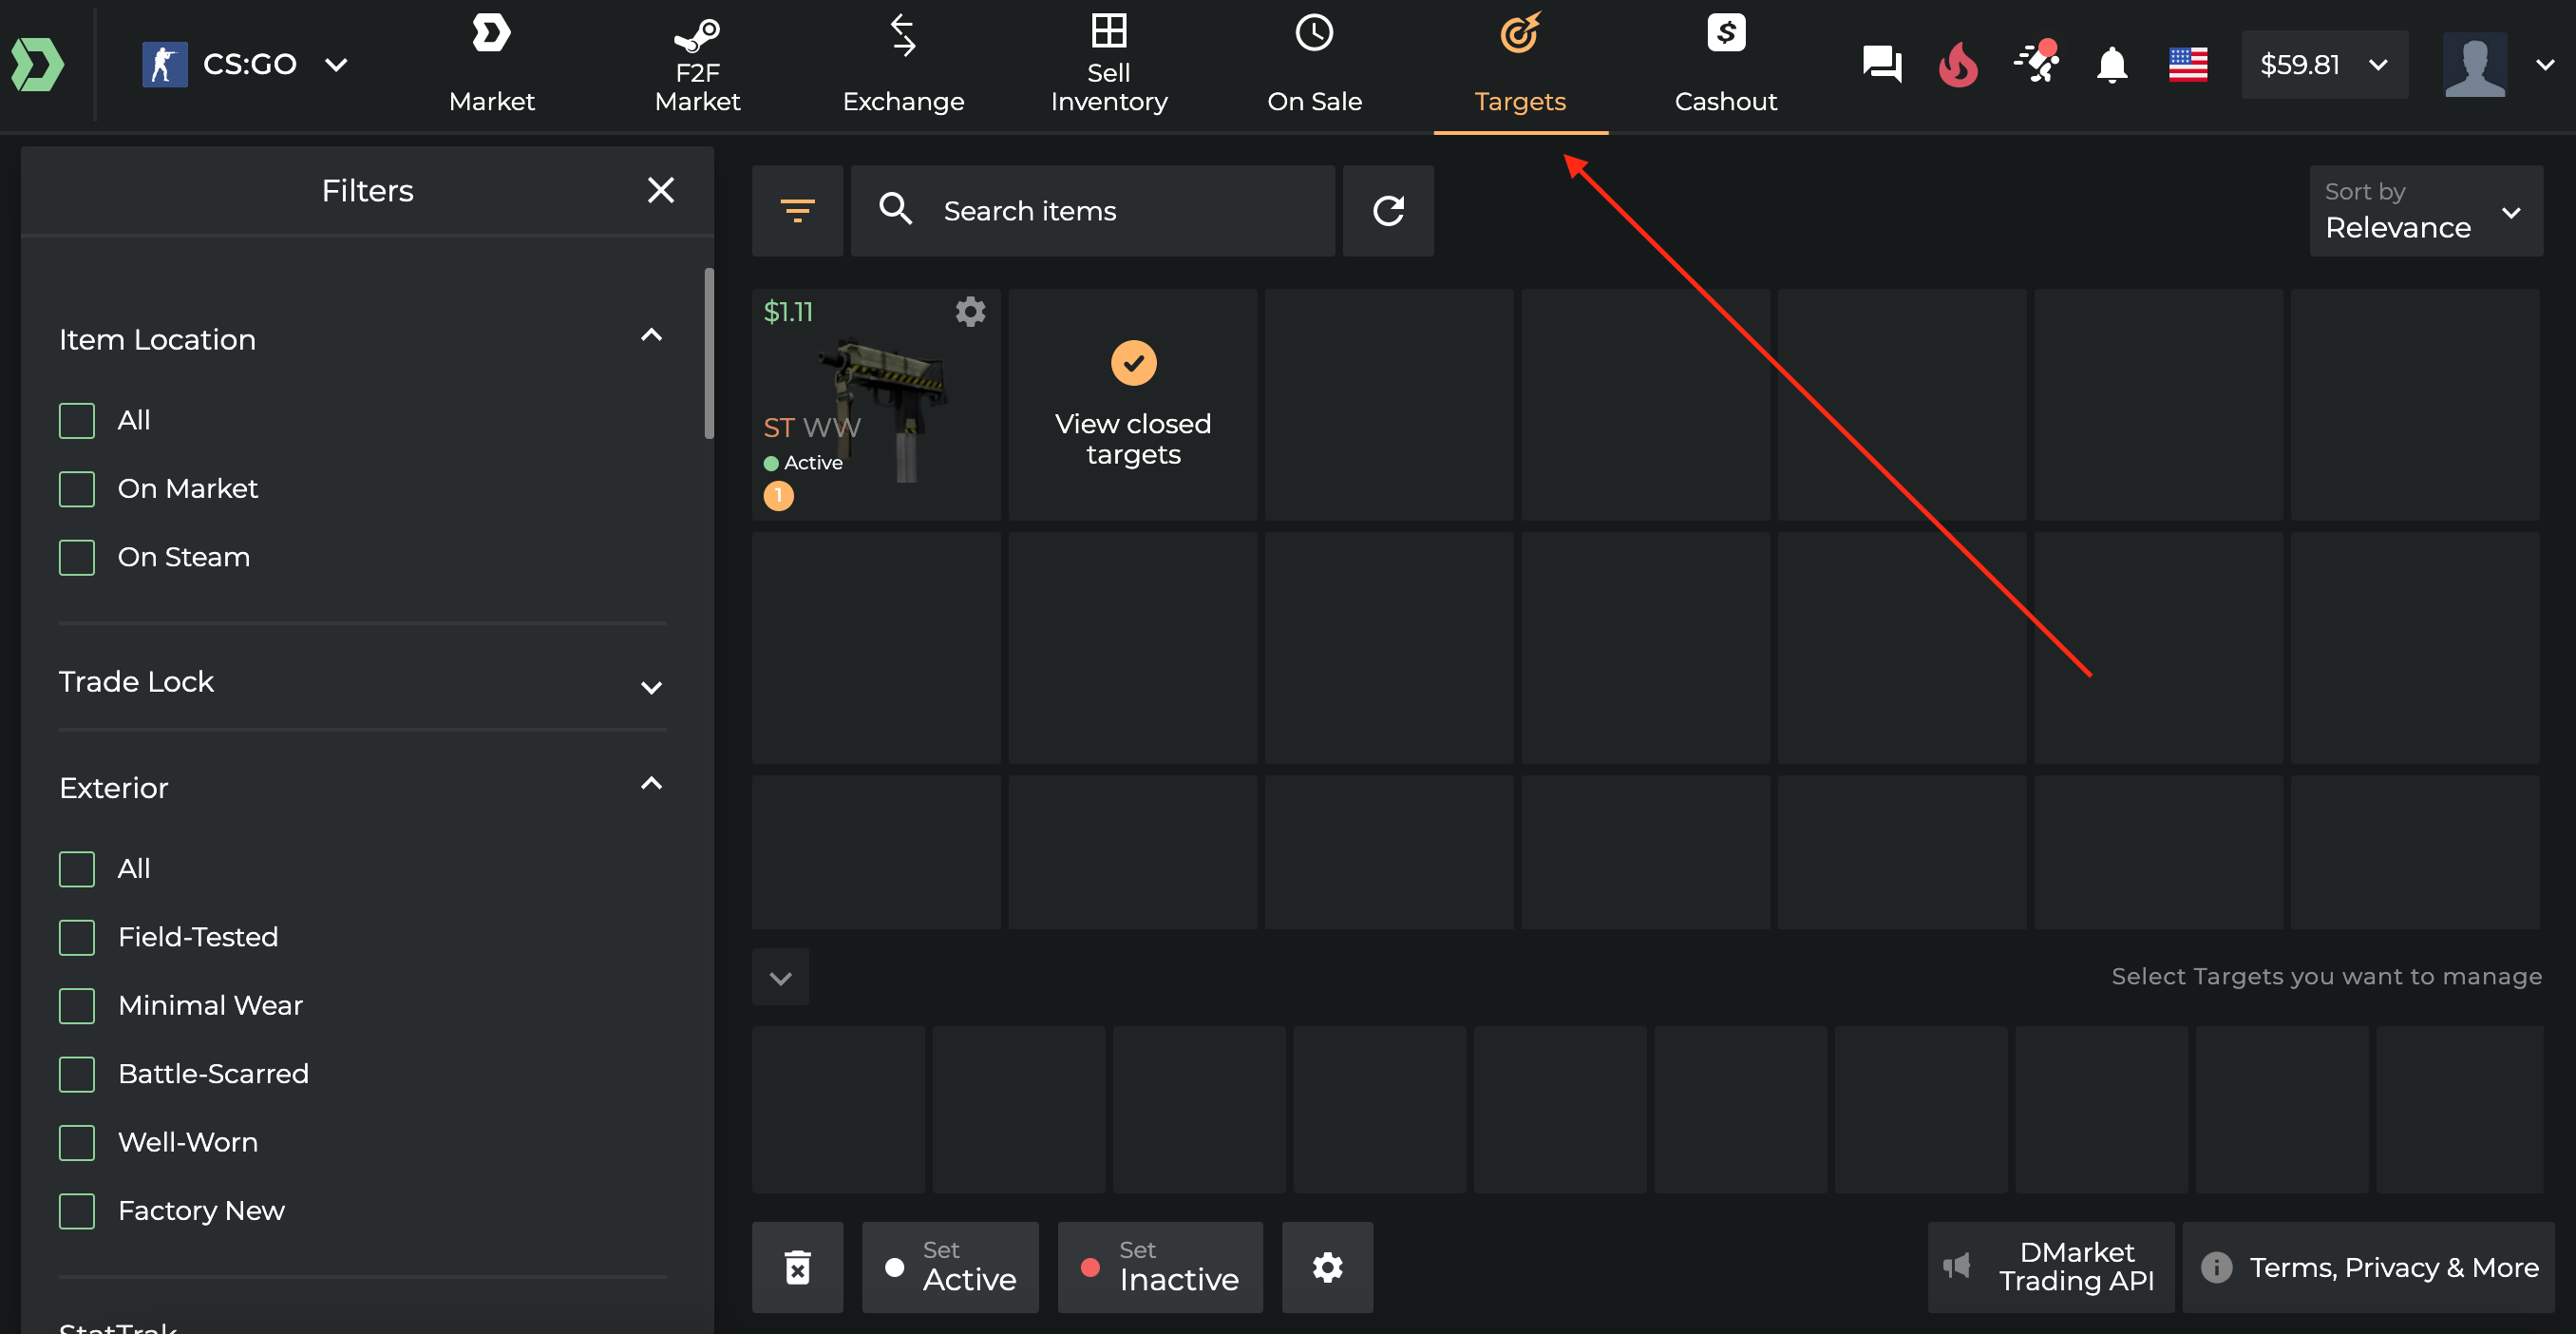Open View closed targets
Image resolution: width=2576 pixels, height=1334 pixels.
[x=1132, y=405]
